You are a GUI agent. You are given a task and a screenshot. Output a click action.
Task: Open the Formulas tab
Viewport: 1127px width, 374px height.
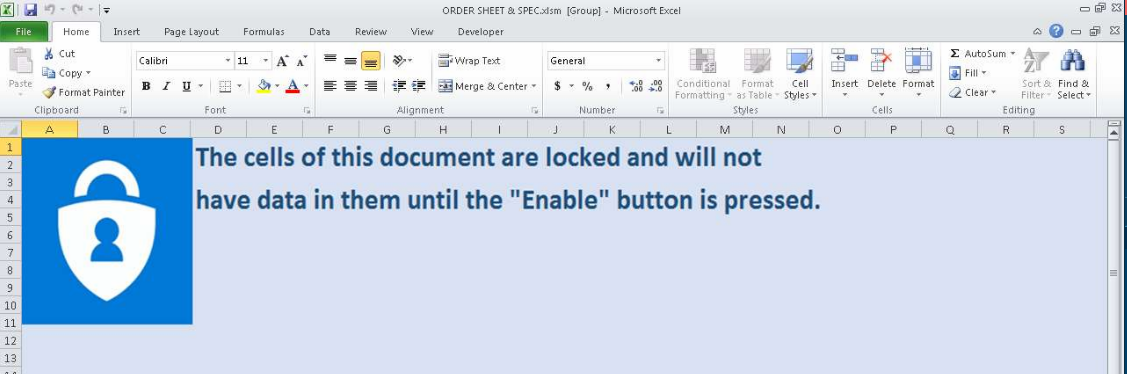[264, 32]
